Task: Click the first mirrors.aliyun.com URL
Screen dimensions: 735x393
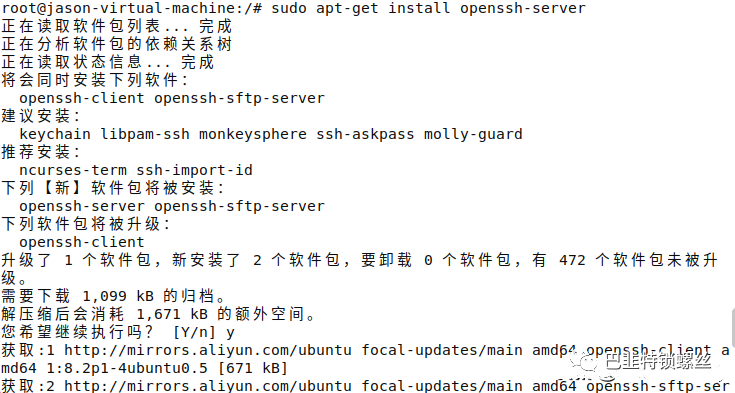Action: point(208,350)
